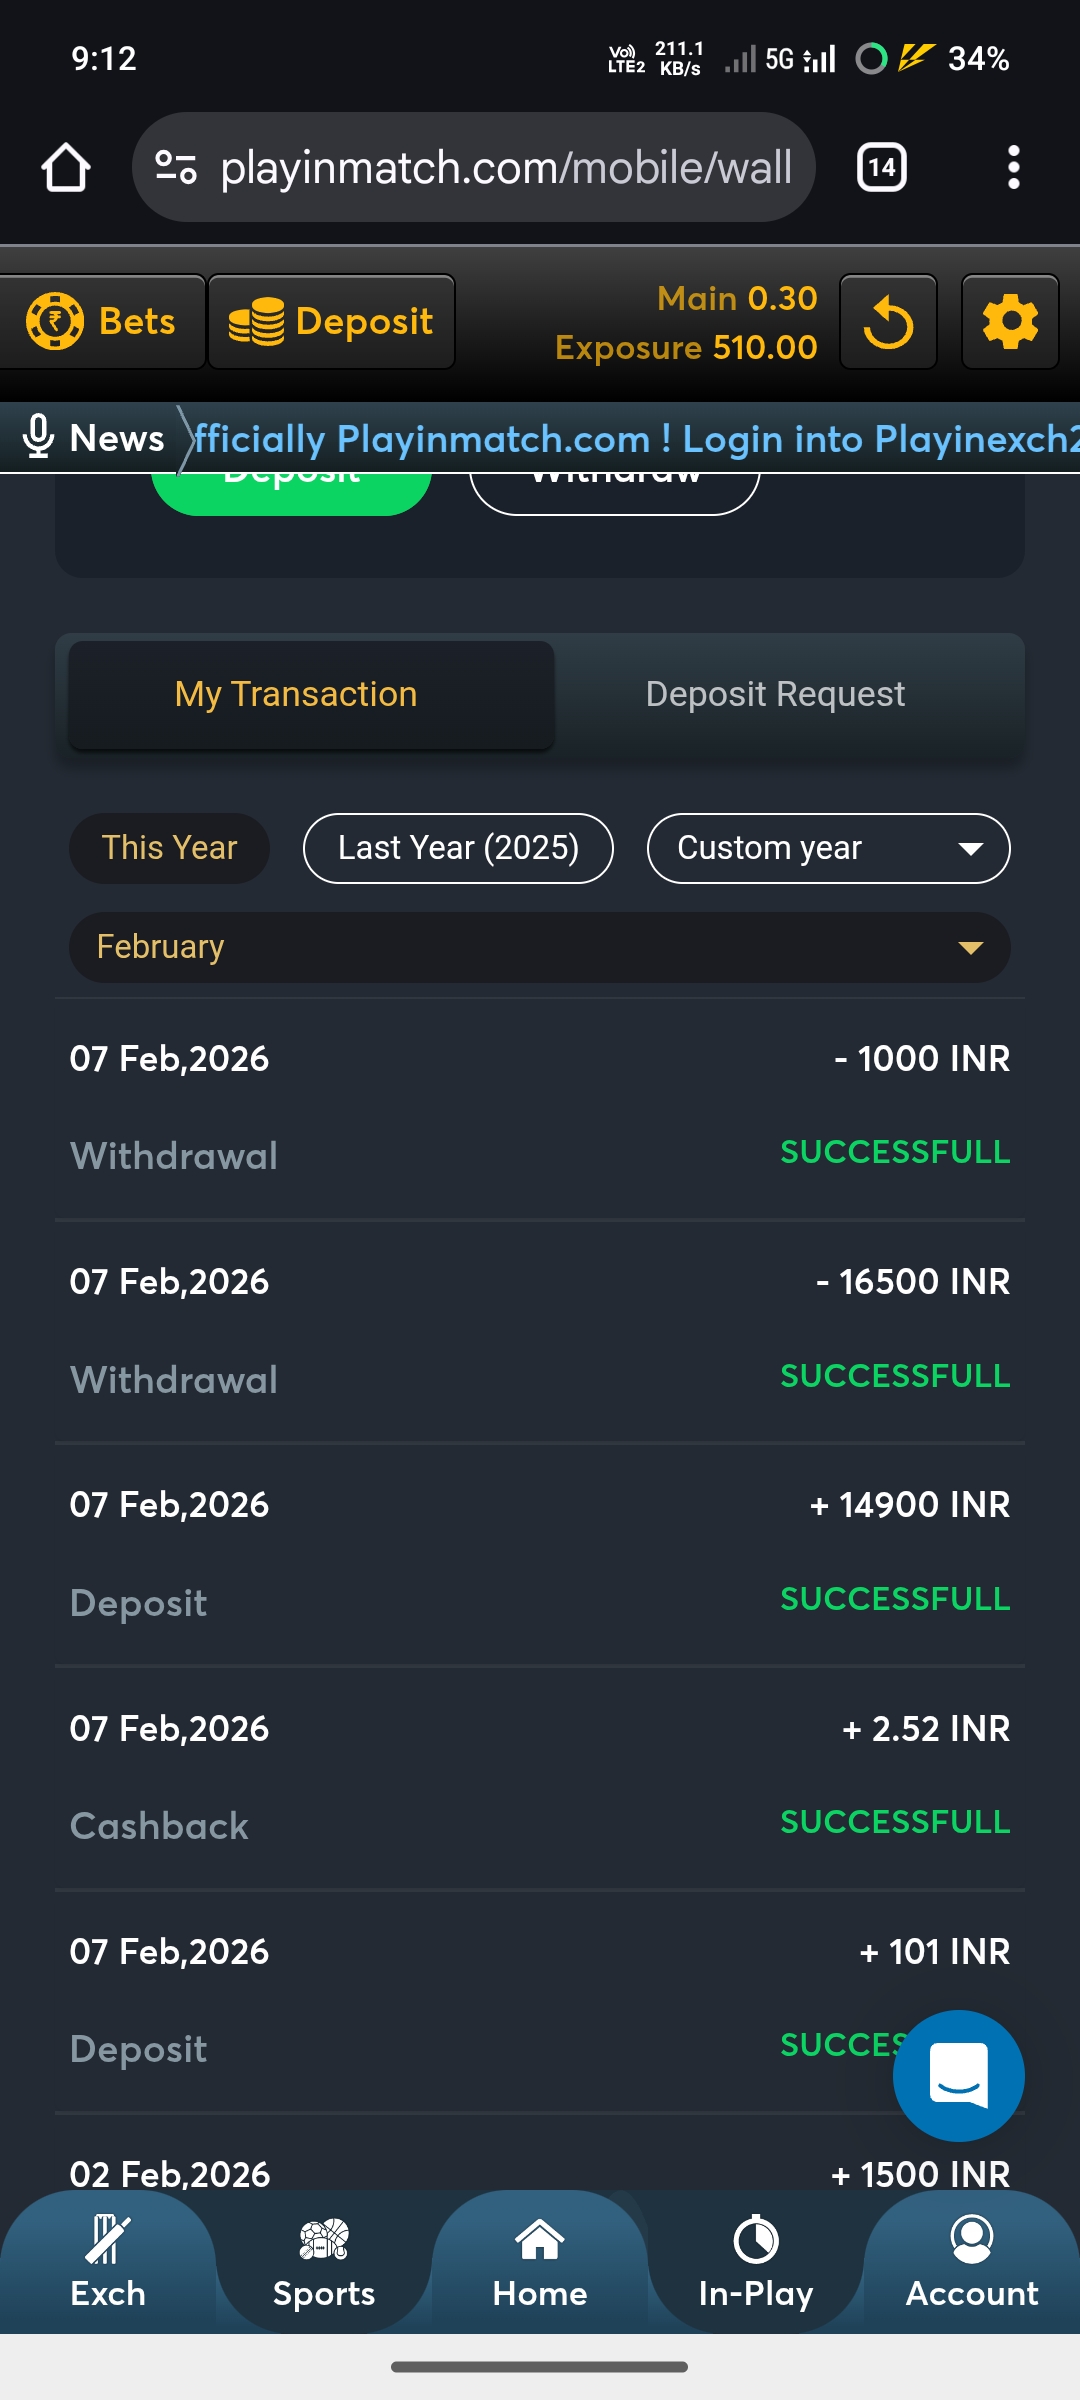Tap the News microphone icon
Screen dimensions: 1080x2400
pos(38,438)
